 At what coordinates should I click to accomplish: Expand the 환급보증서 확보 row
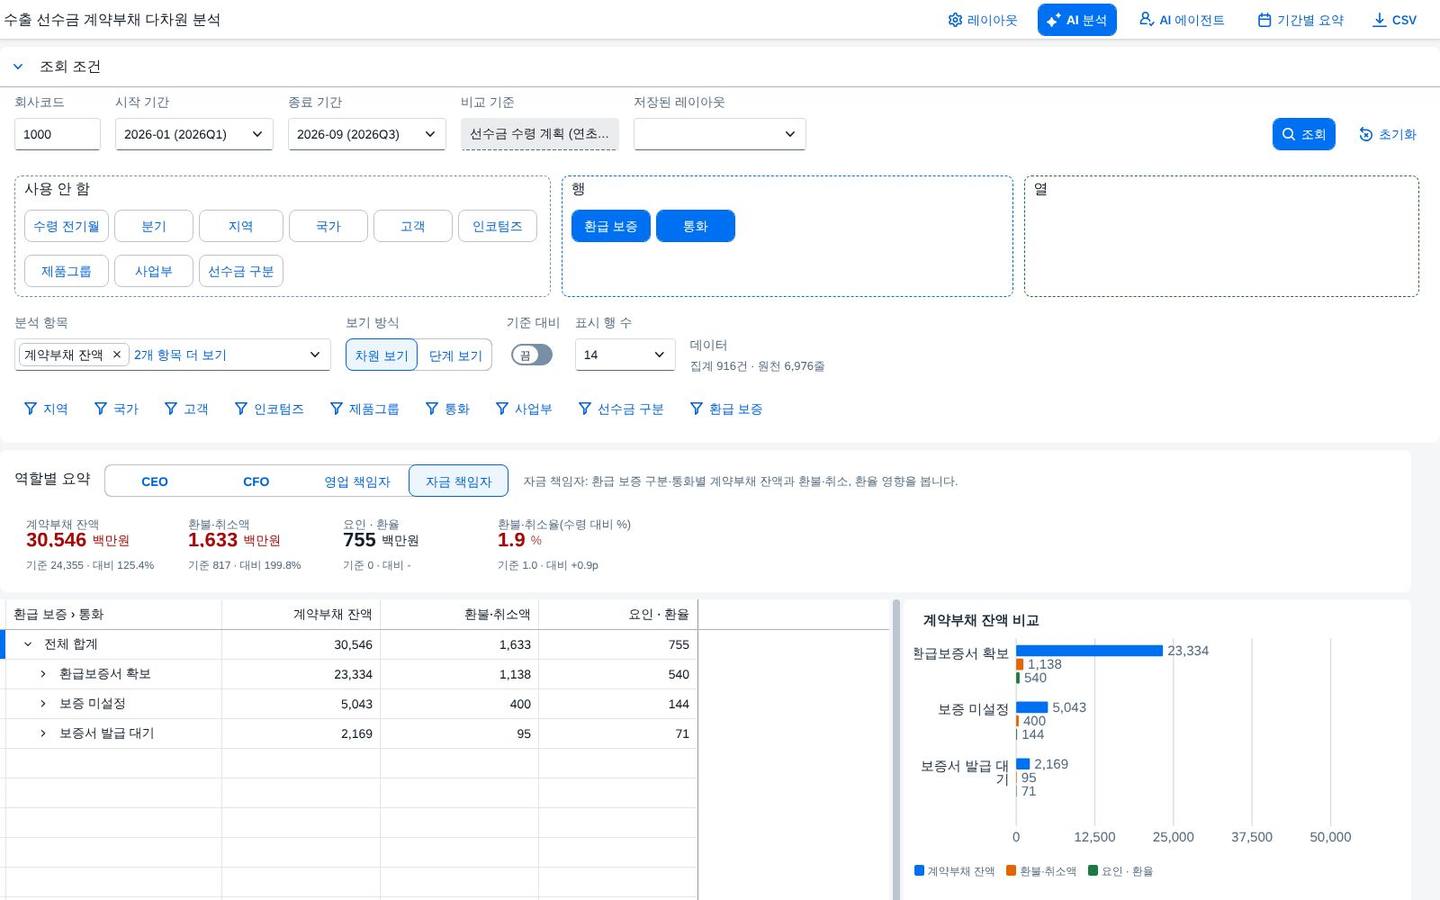point(43,674)
